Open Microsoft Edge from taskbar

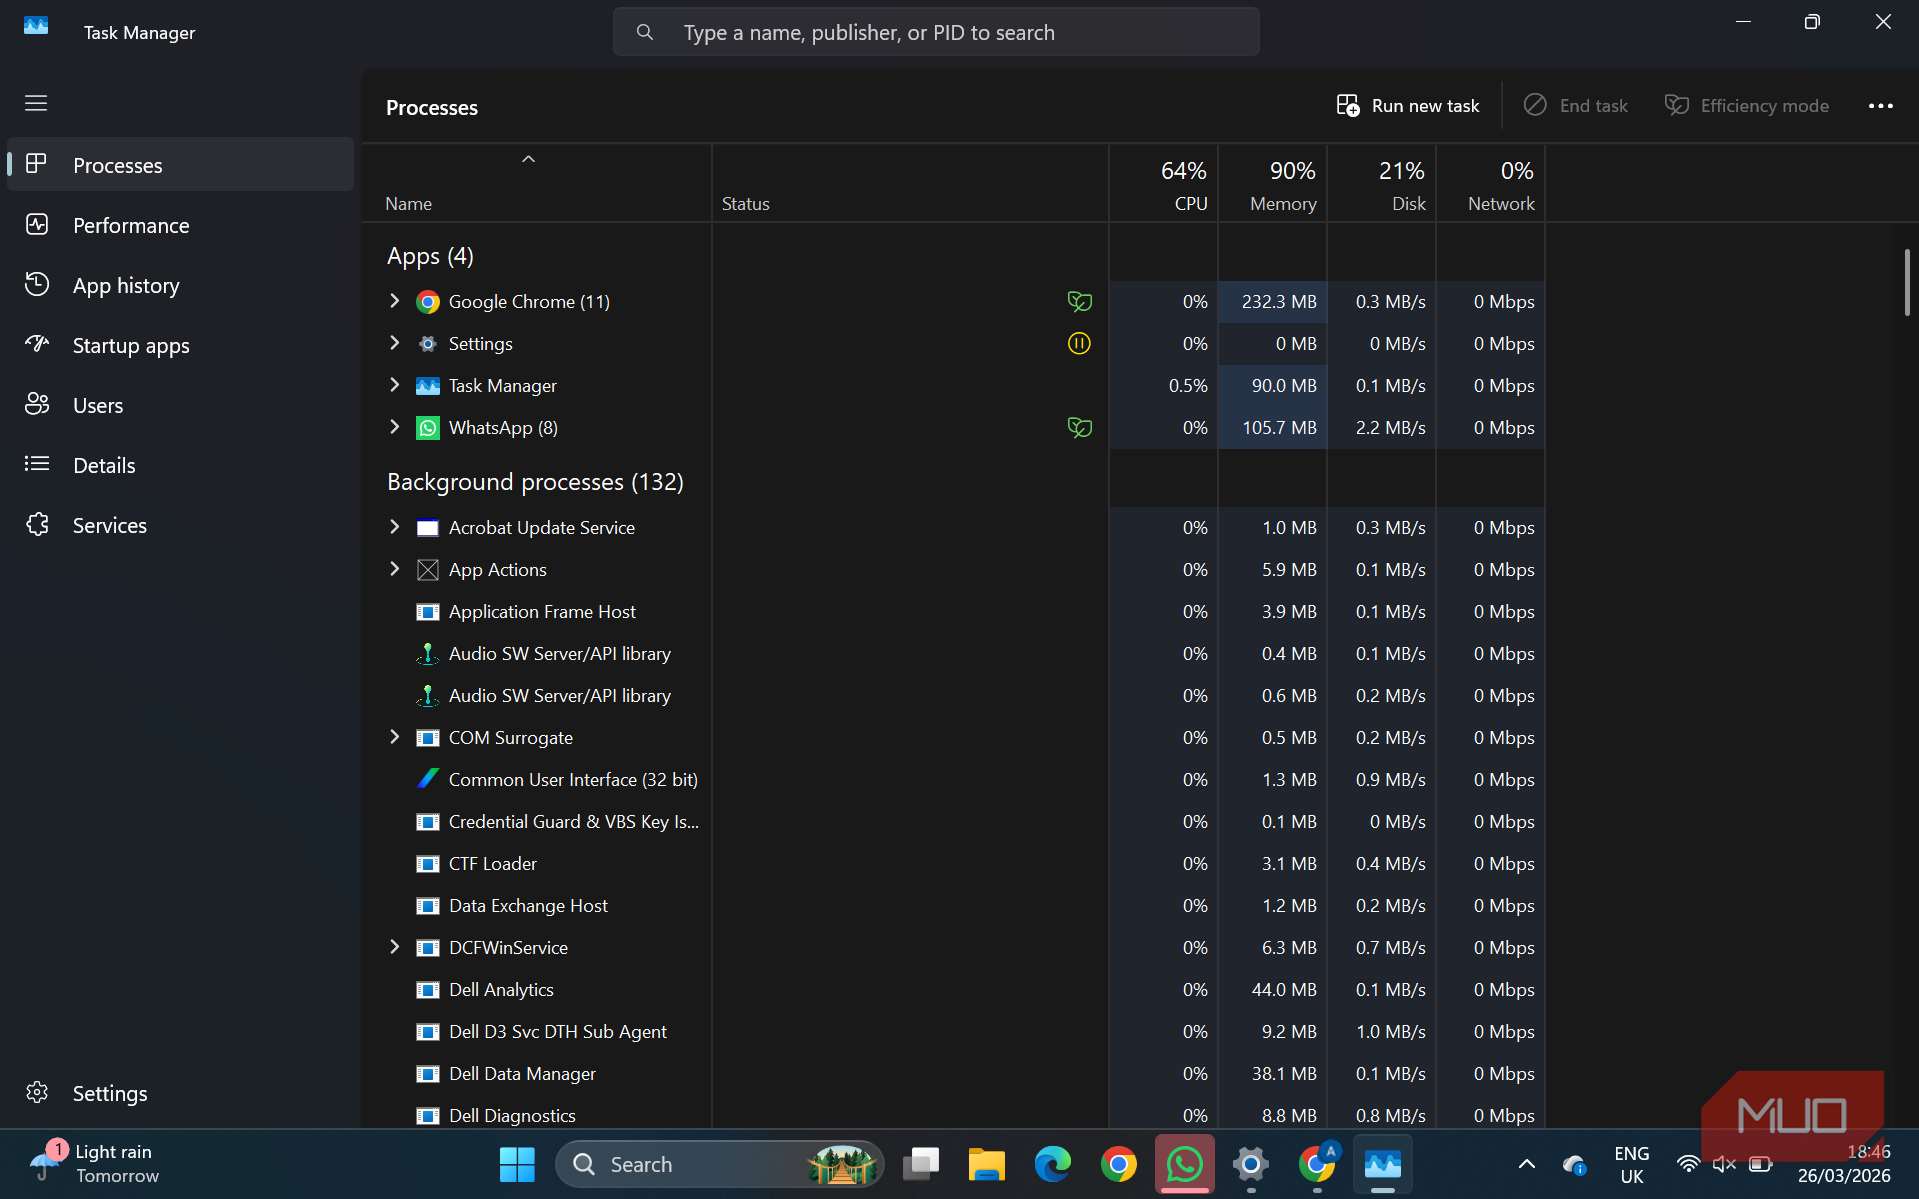coord(1052,1164)
